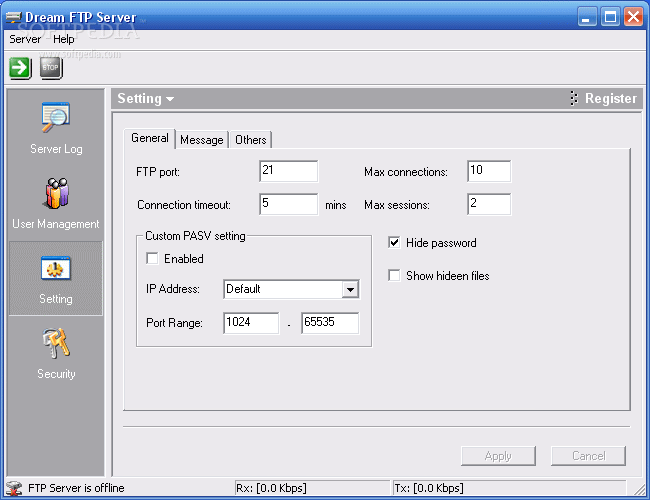The height and width of the screenshot is (500, 650).
Task: Open the Help menu
Action: click(x=63, y=39)
